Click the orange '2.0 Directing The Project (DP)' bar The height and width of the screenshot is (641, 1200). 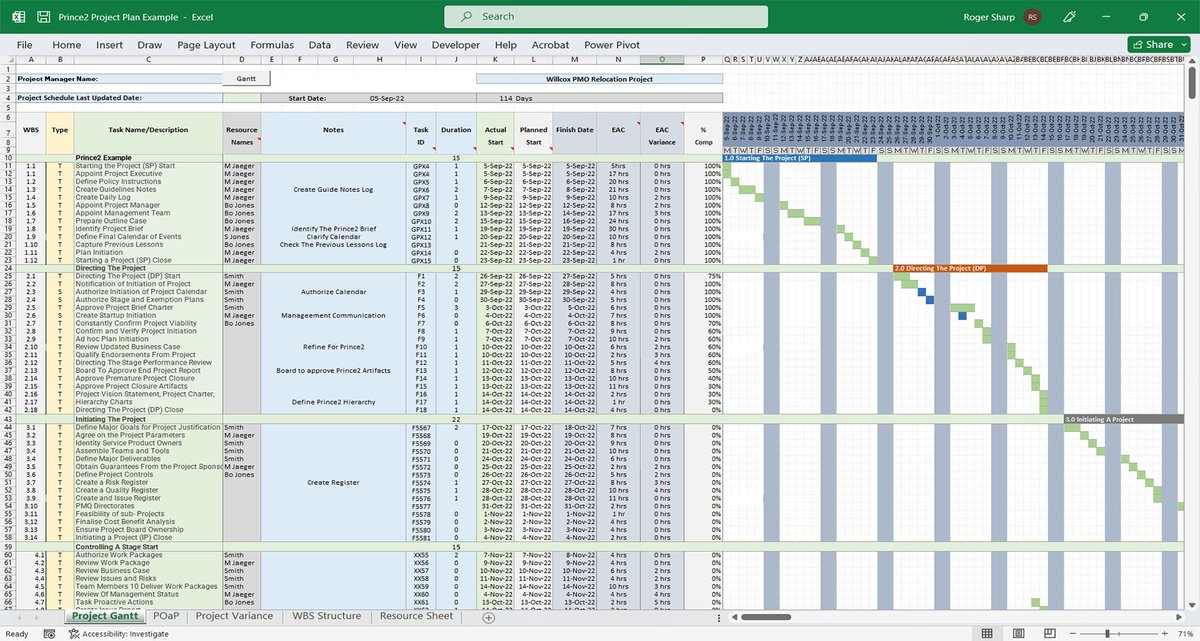(x=970, y=268)
